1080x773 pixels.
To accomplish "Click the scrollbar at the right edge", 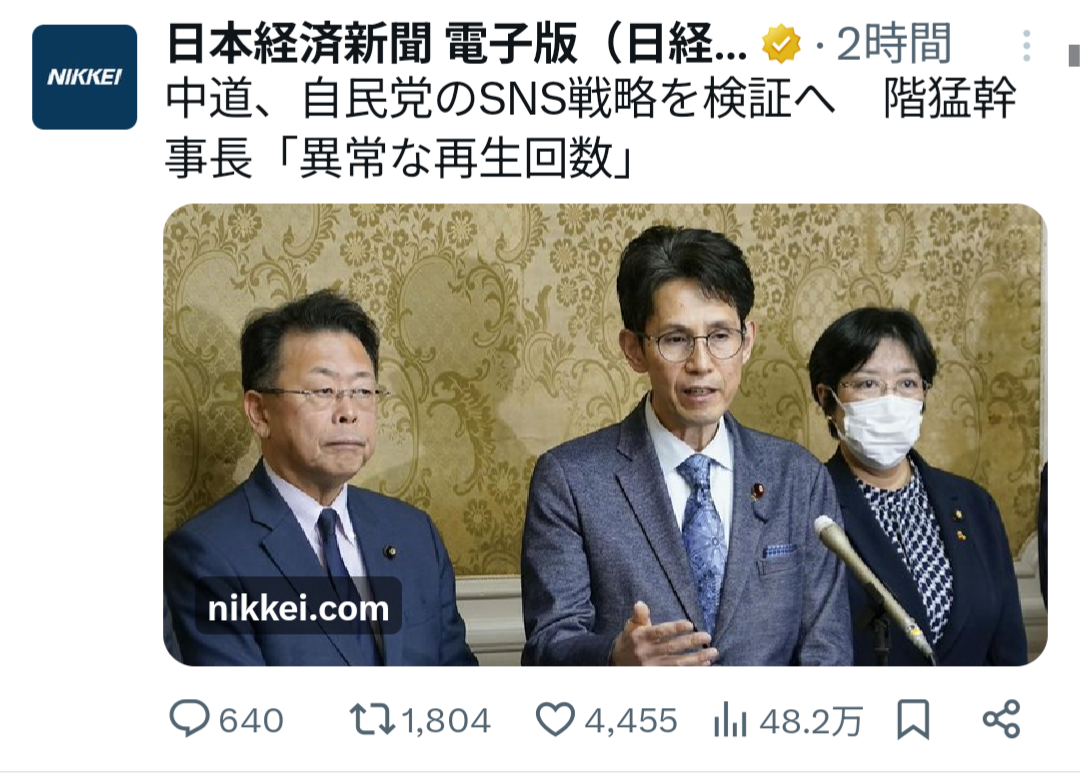I will pyautogui.click(x=1073, y=55).
